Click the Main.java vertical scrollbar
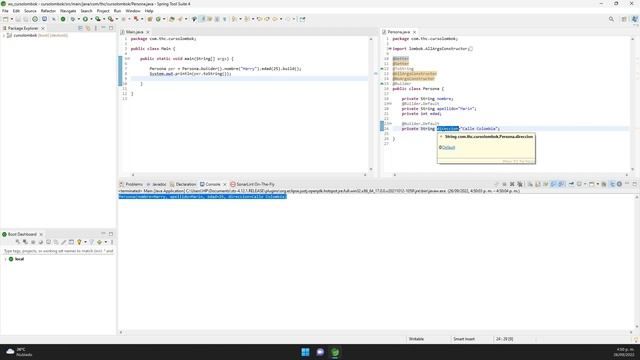 pos(371,104)
